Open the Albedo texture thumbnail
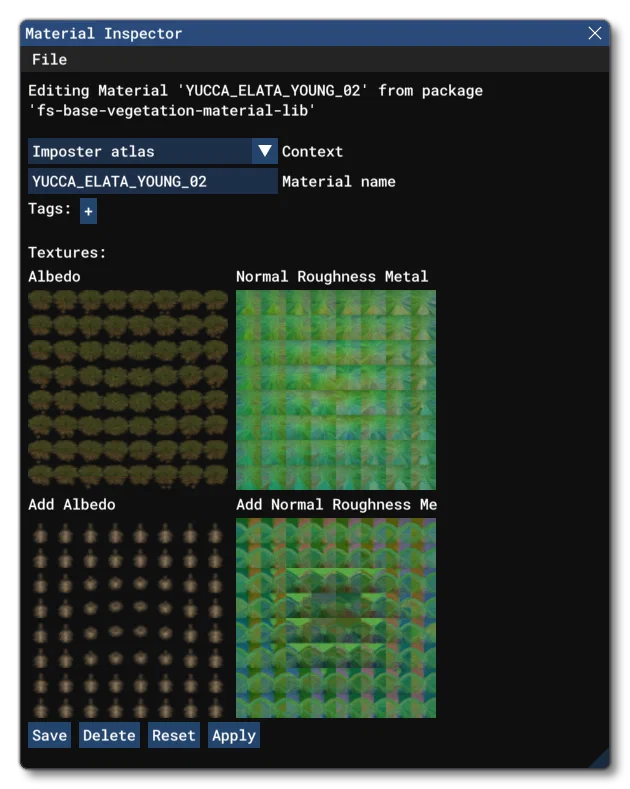Viewport: 630px width, 789px height. click(128, 389)
